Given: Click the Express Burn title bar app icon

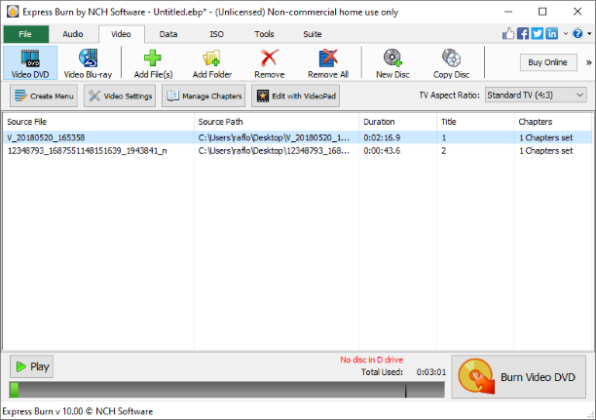Looking at the screenshot, I should (13, 12).
